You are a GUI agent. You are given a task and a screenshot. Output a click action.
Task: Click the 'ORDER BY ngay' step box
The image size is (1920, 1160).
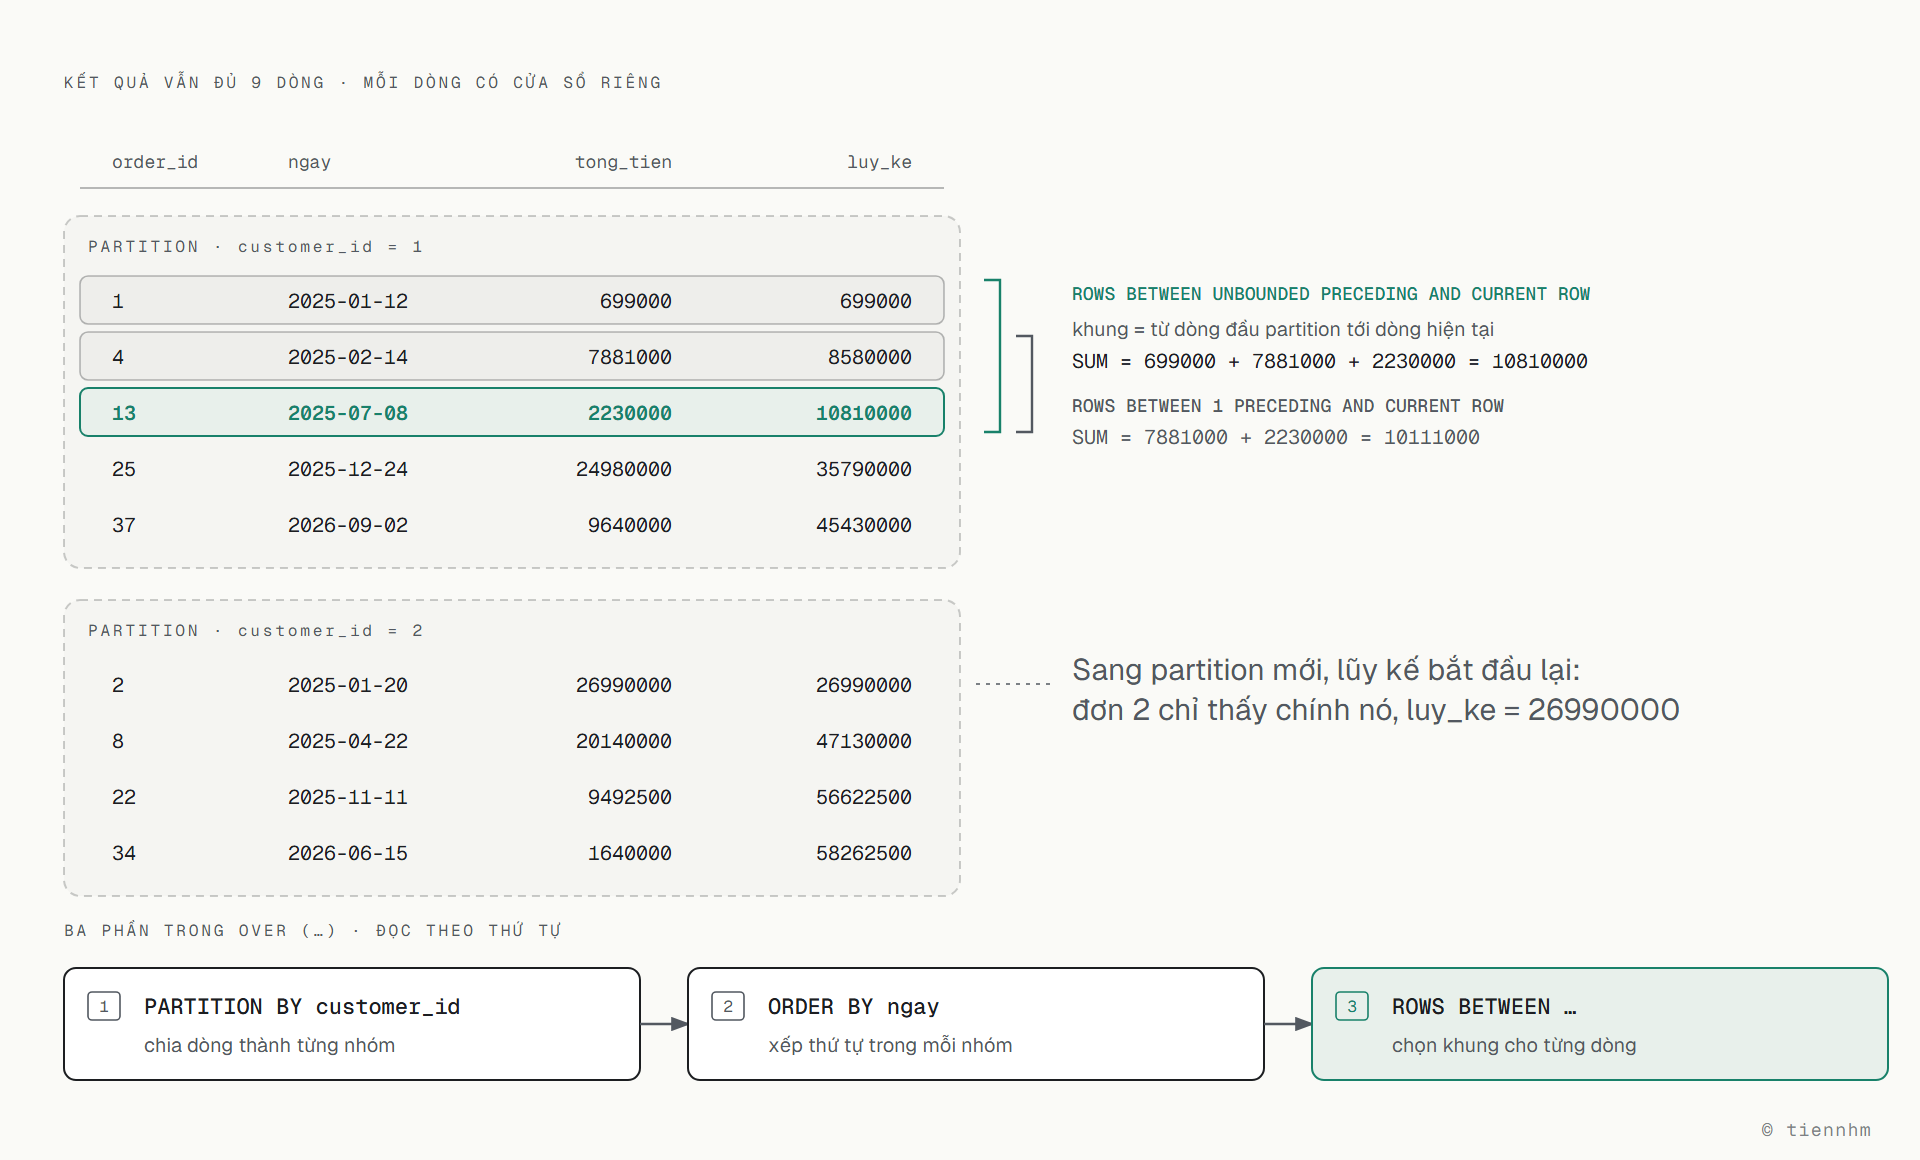[x=976, y=1024]
